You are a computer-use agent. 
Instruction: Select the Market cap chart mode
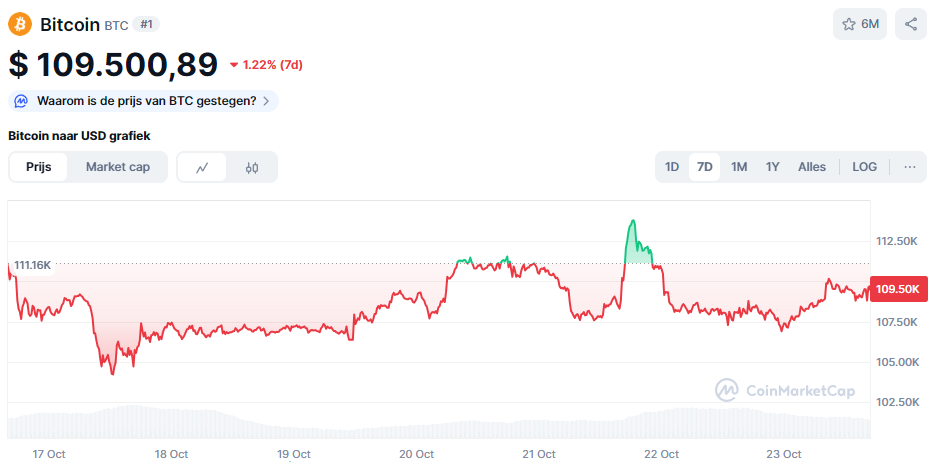tap(118, 167)
